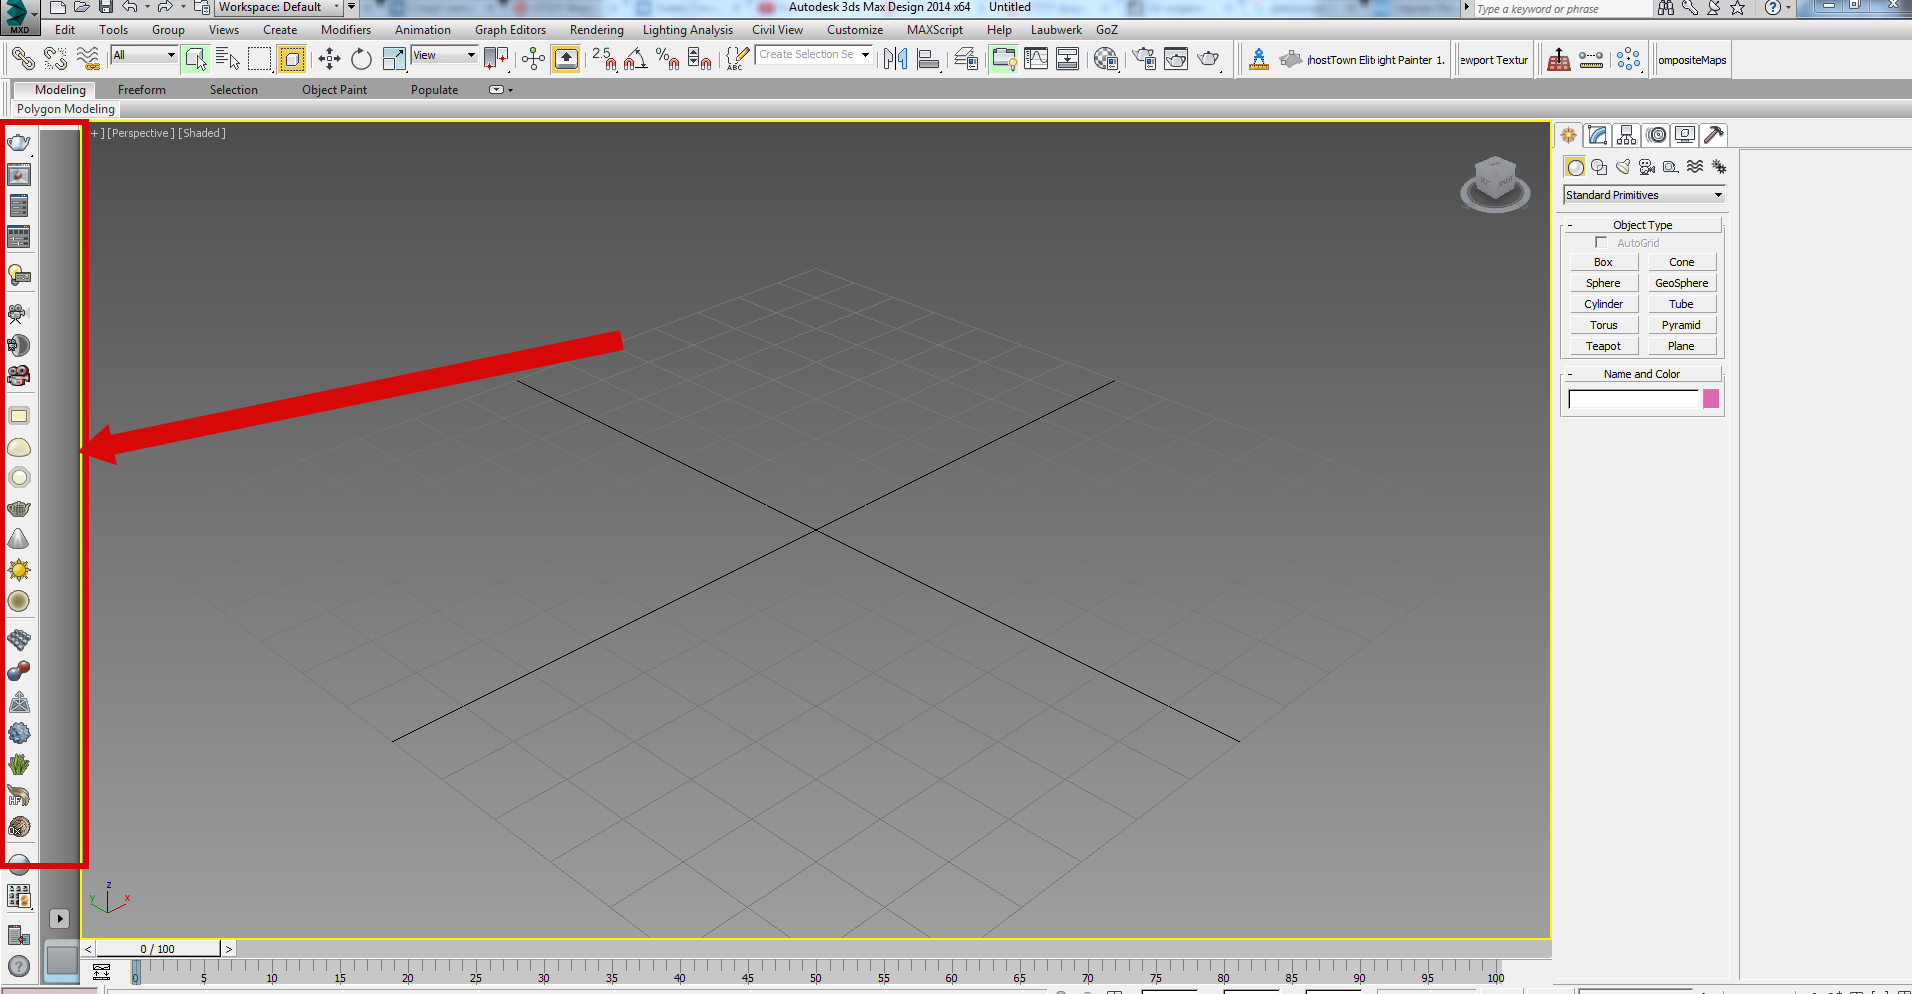Open the Render Setup dialog

click(1144, 59)
